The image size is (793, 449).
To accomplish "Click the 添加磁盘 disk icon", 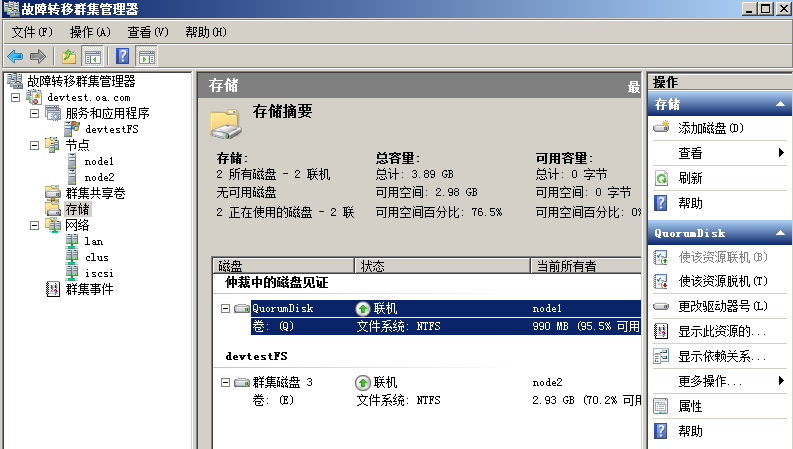I will click(662, 127).
